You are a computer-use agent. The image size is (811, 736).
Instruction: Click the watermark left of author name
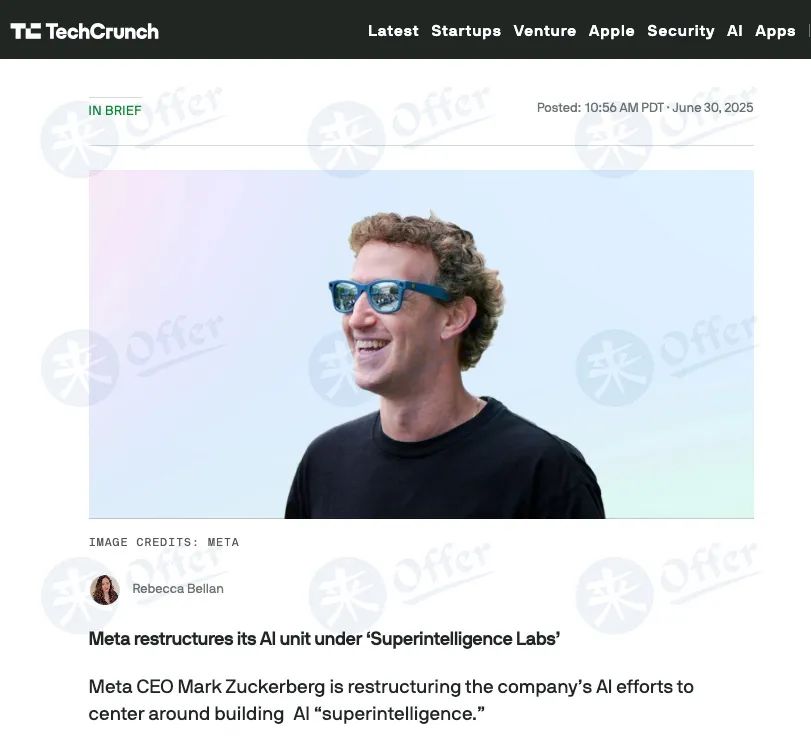[x=78, y=595]
